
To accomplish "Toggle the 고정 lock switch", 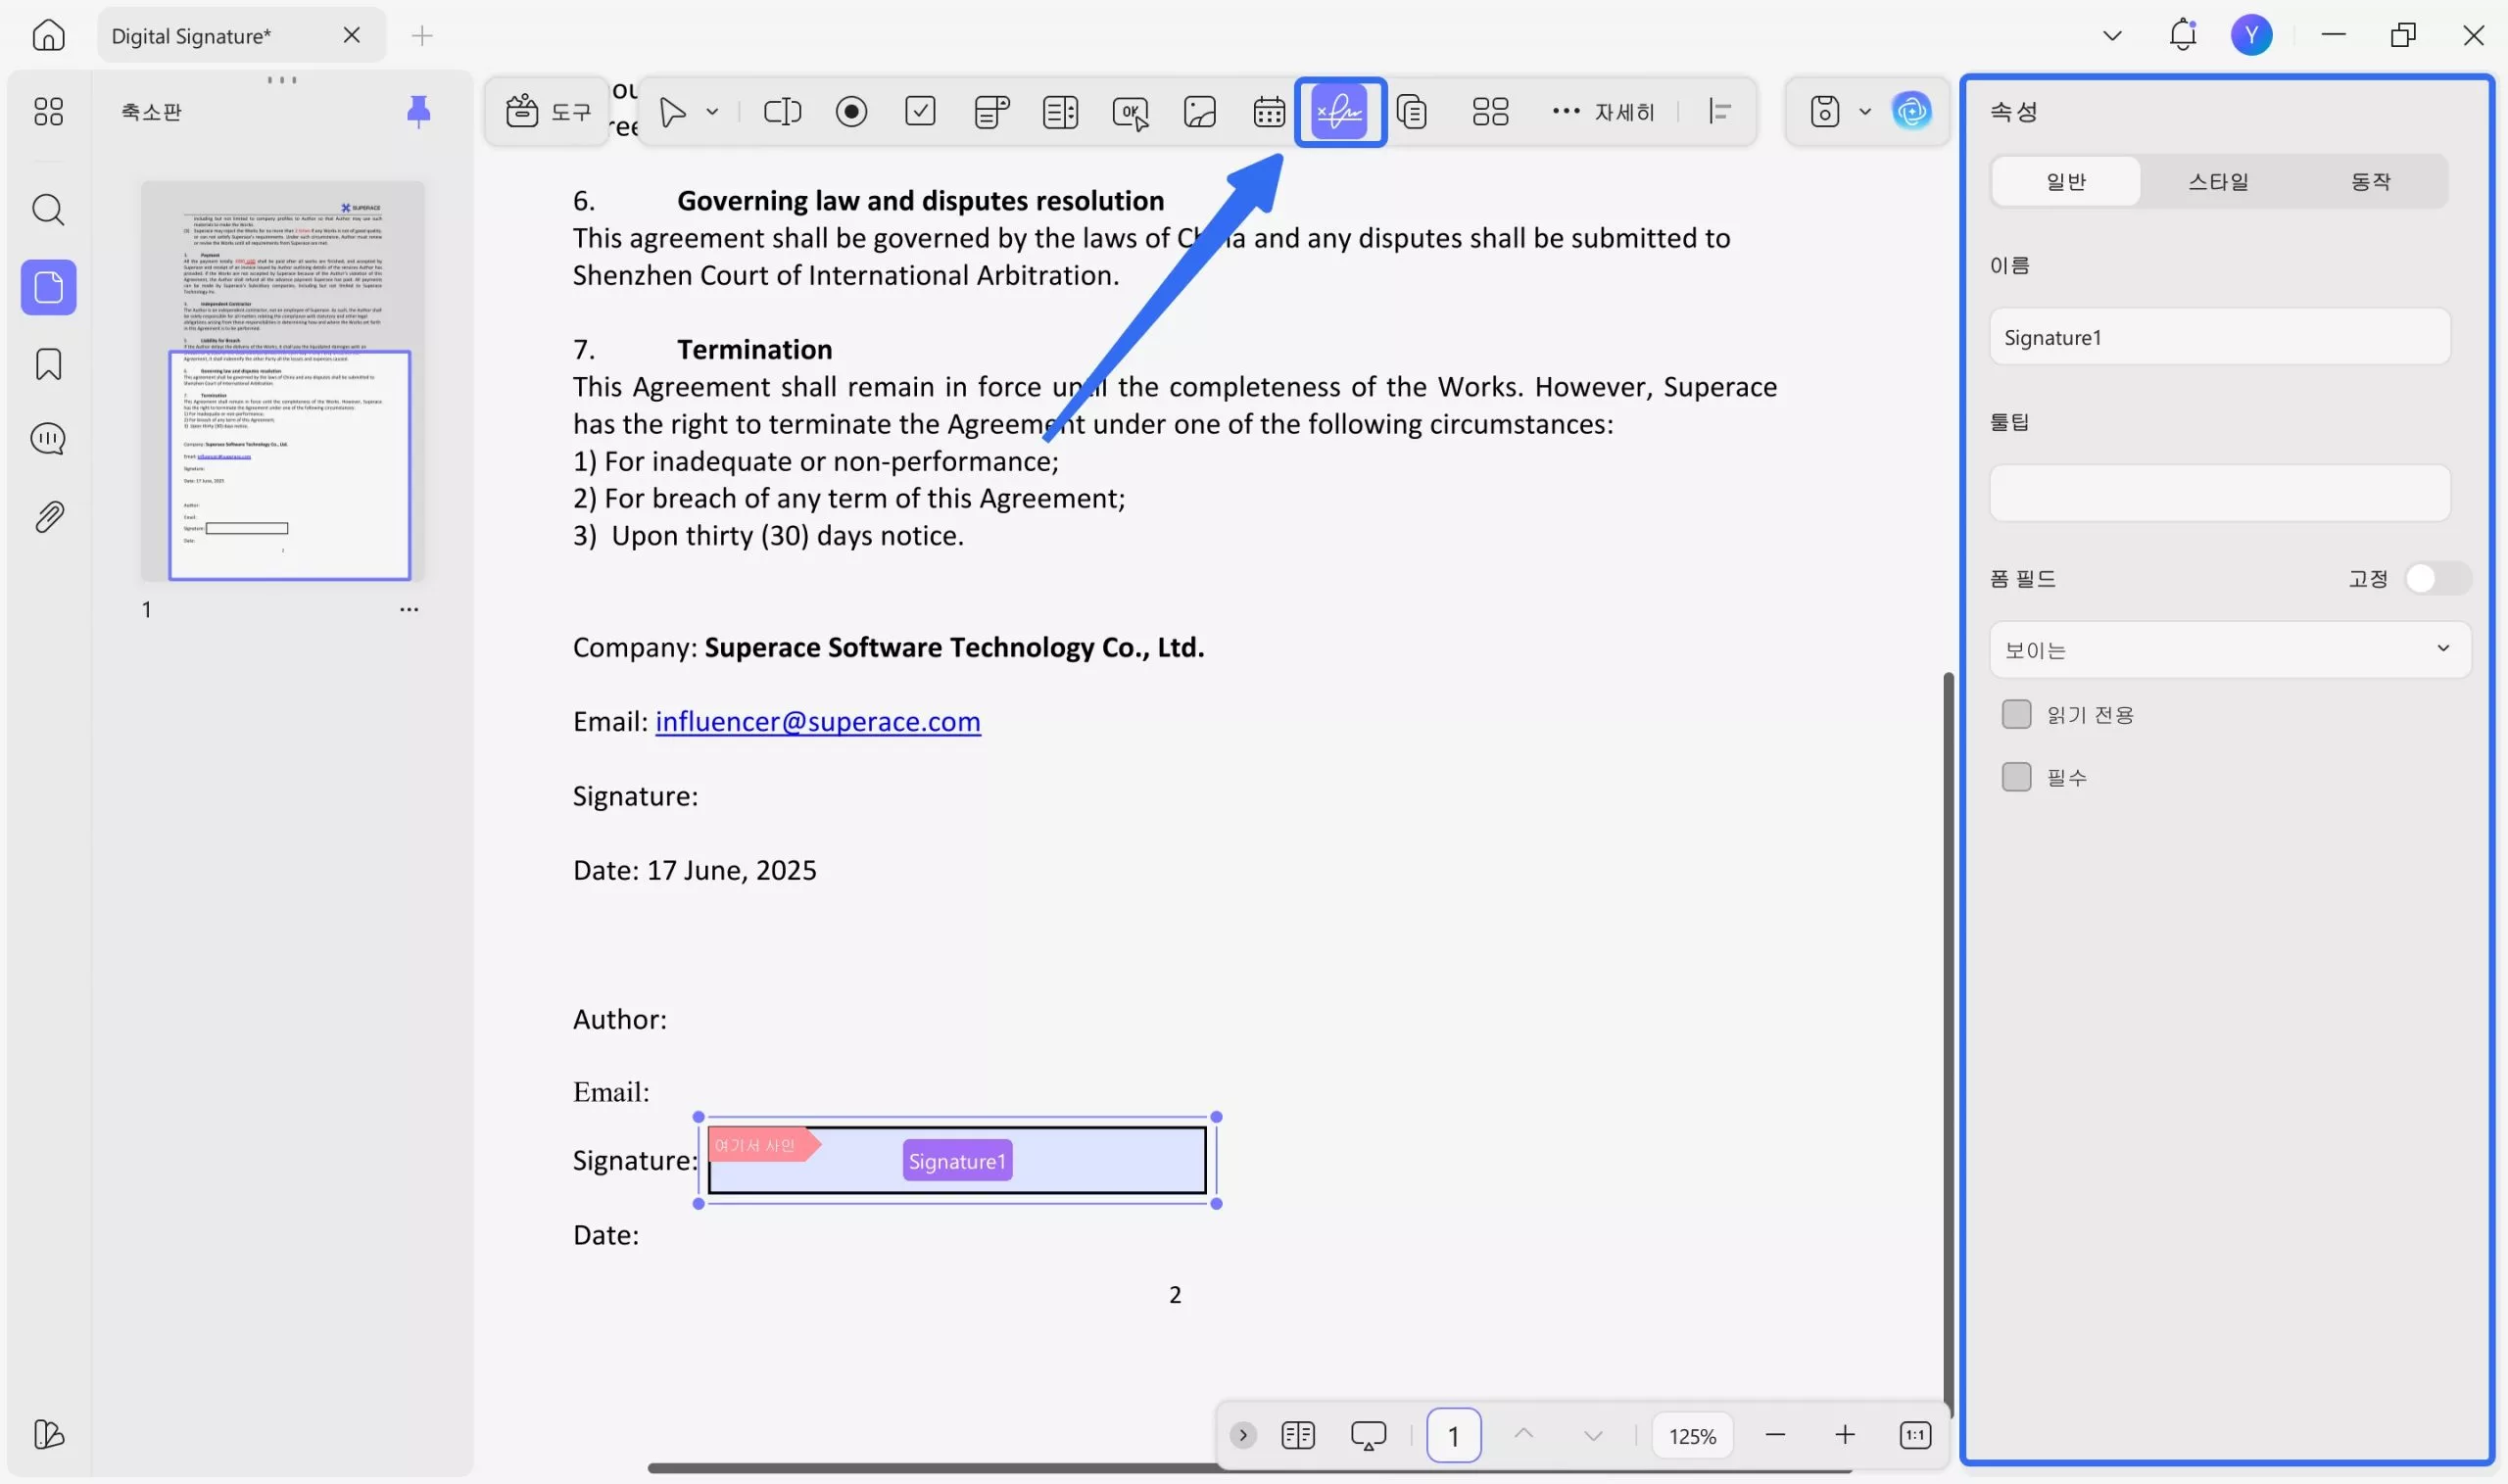I will click(2437, 578).
